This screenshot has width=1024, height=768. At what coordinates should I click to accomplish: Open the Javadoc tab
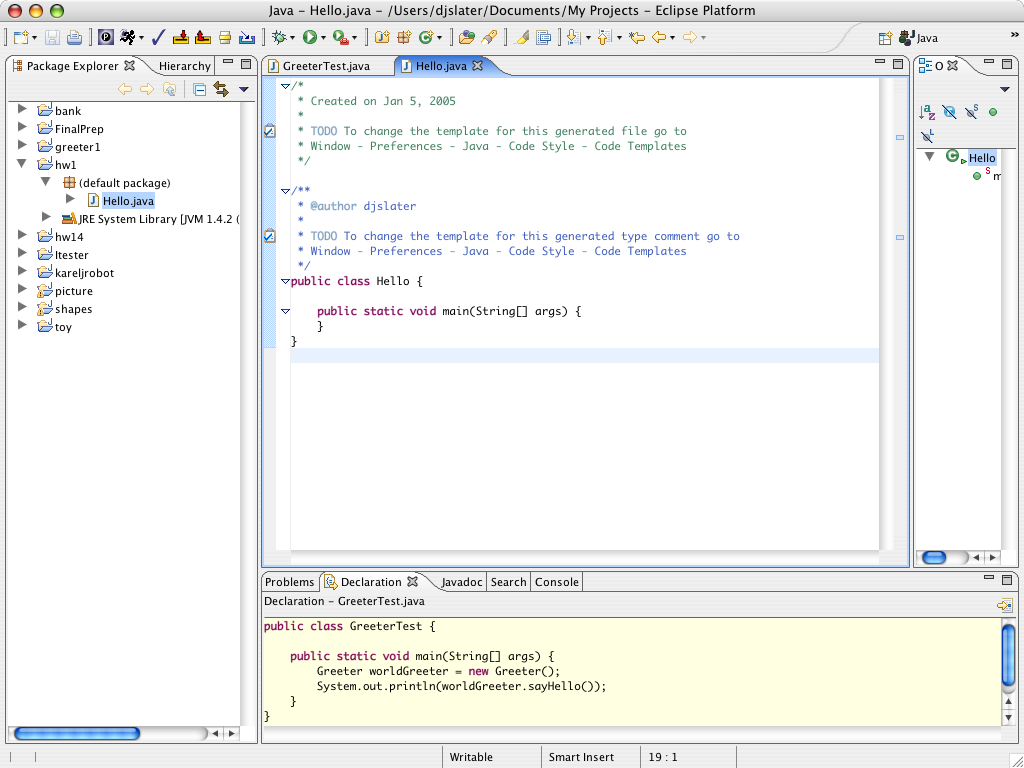(x=462, y=582)
